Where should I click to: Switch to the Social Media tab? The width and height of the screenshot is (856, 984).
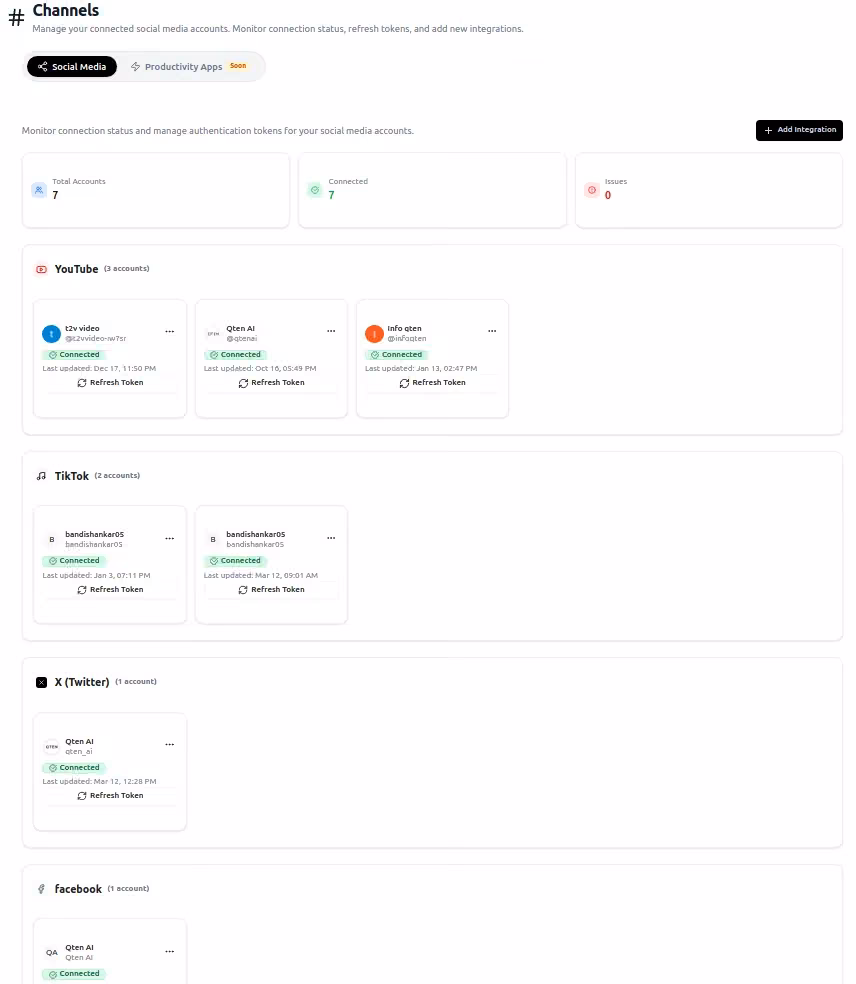pyautogui.click(x=72, y=67)
